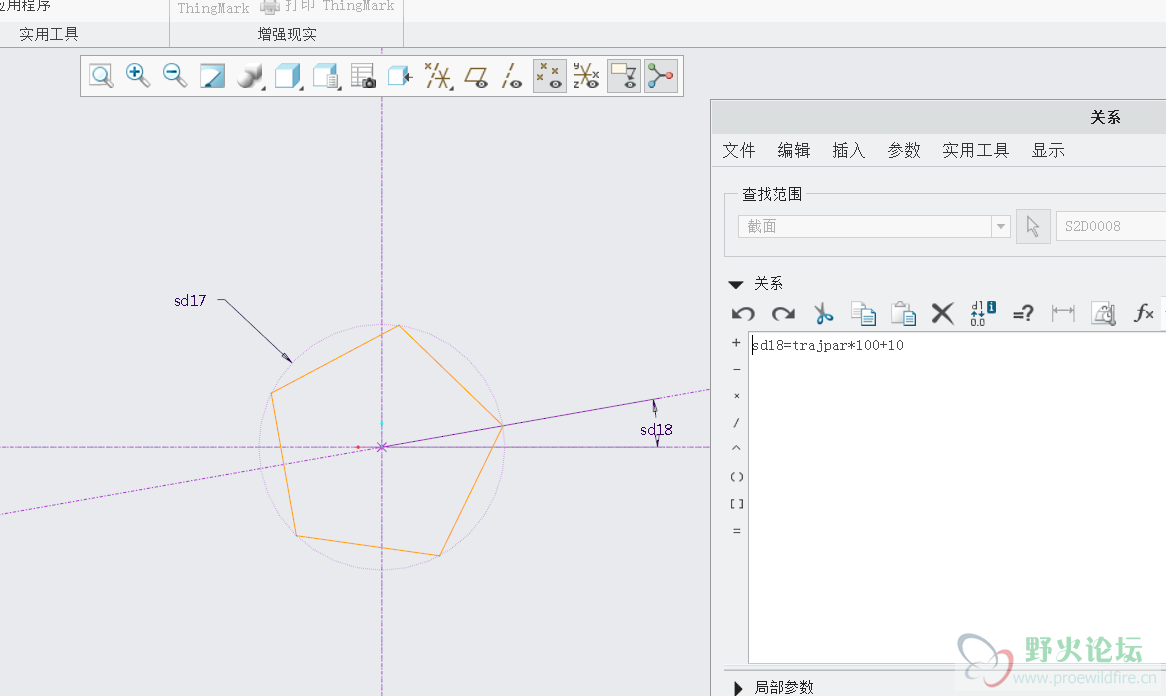Click the Refit view magnifier icon
This screenshot has width=1166, height=696.
point(101,76)
